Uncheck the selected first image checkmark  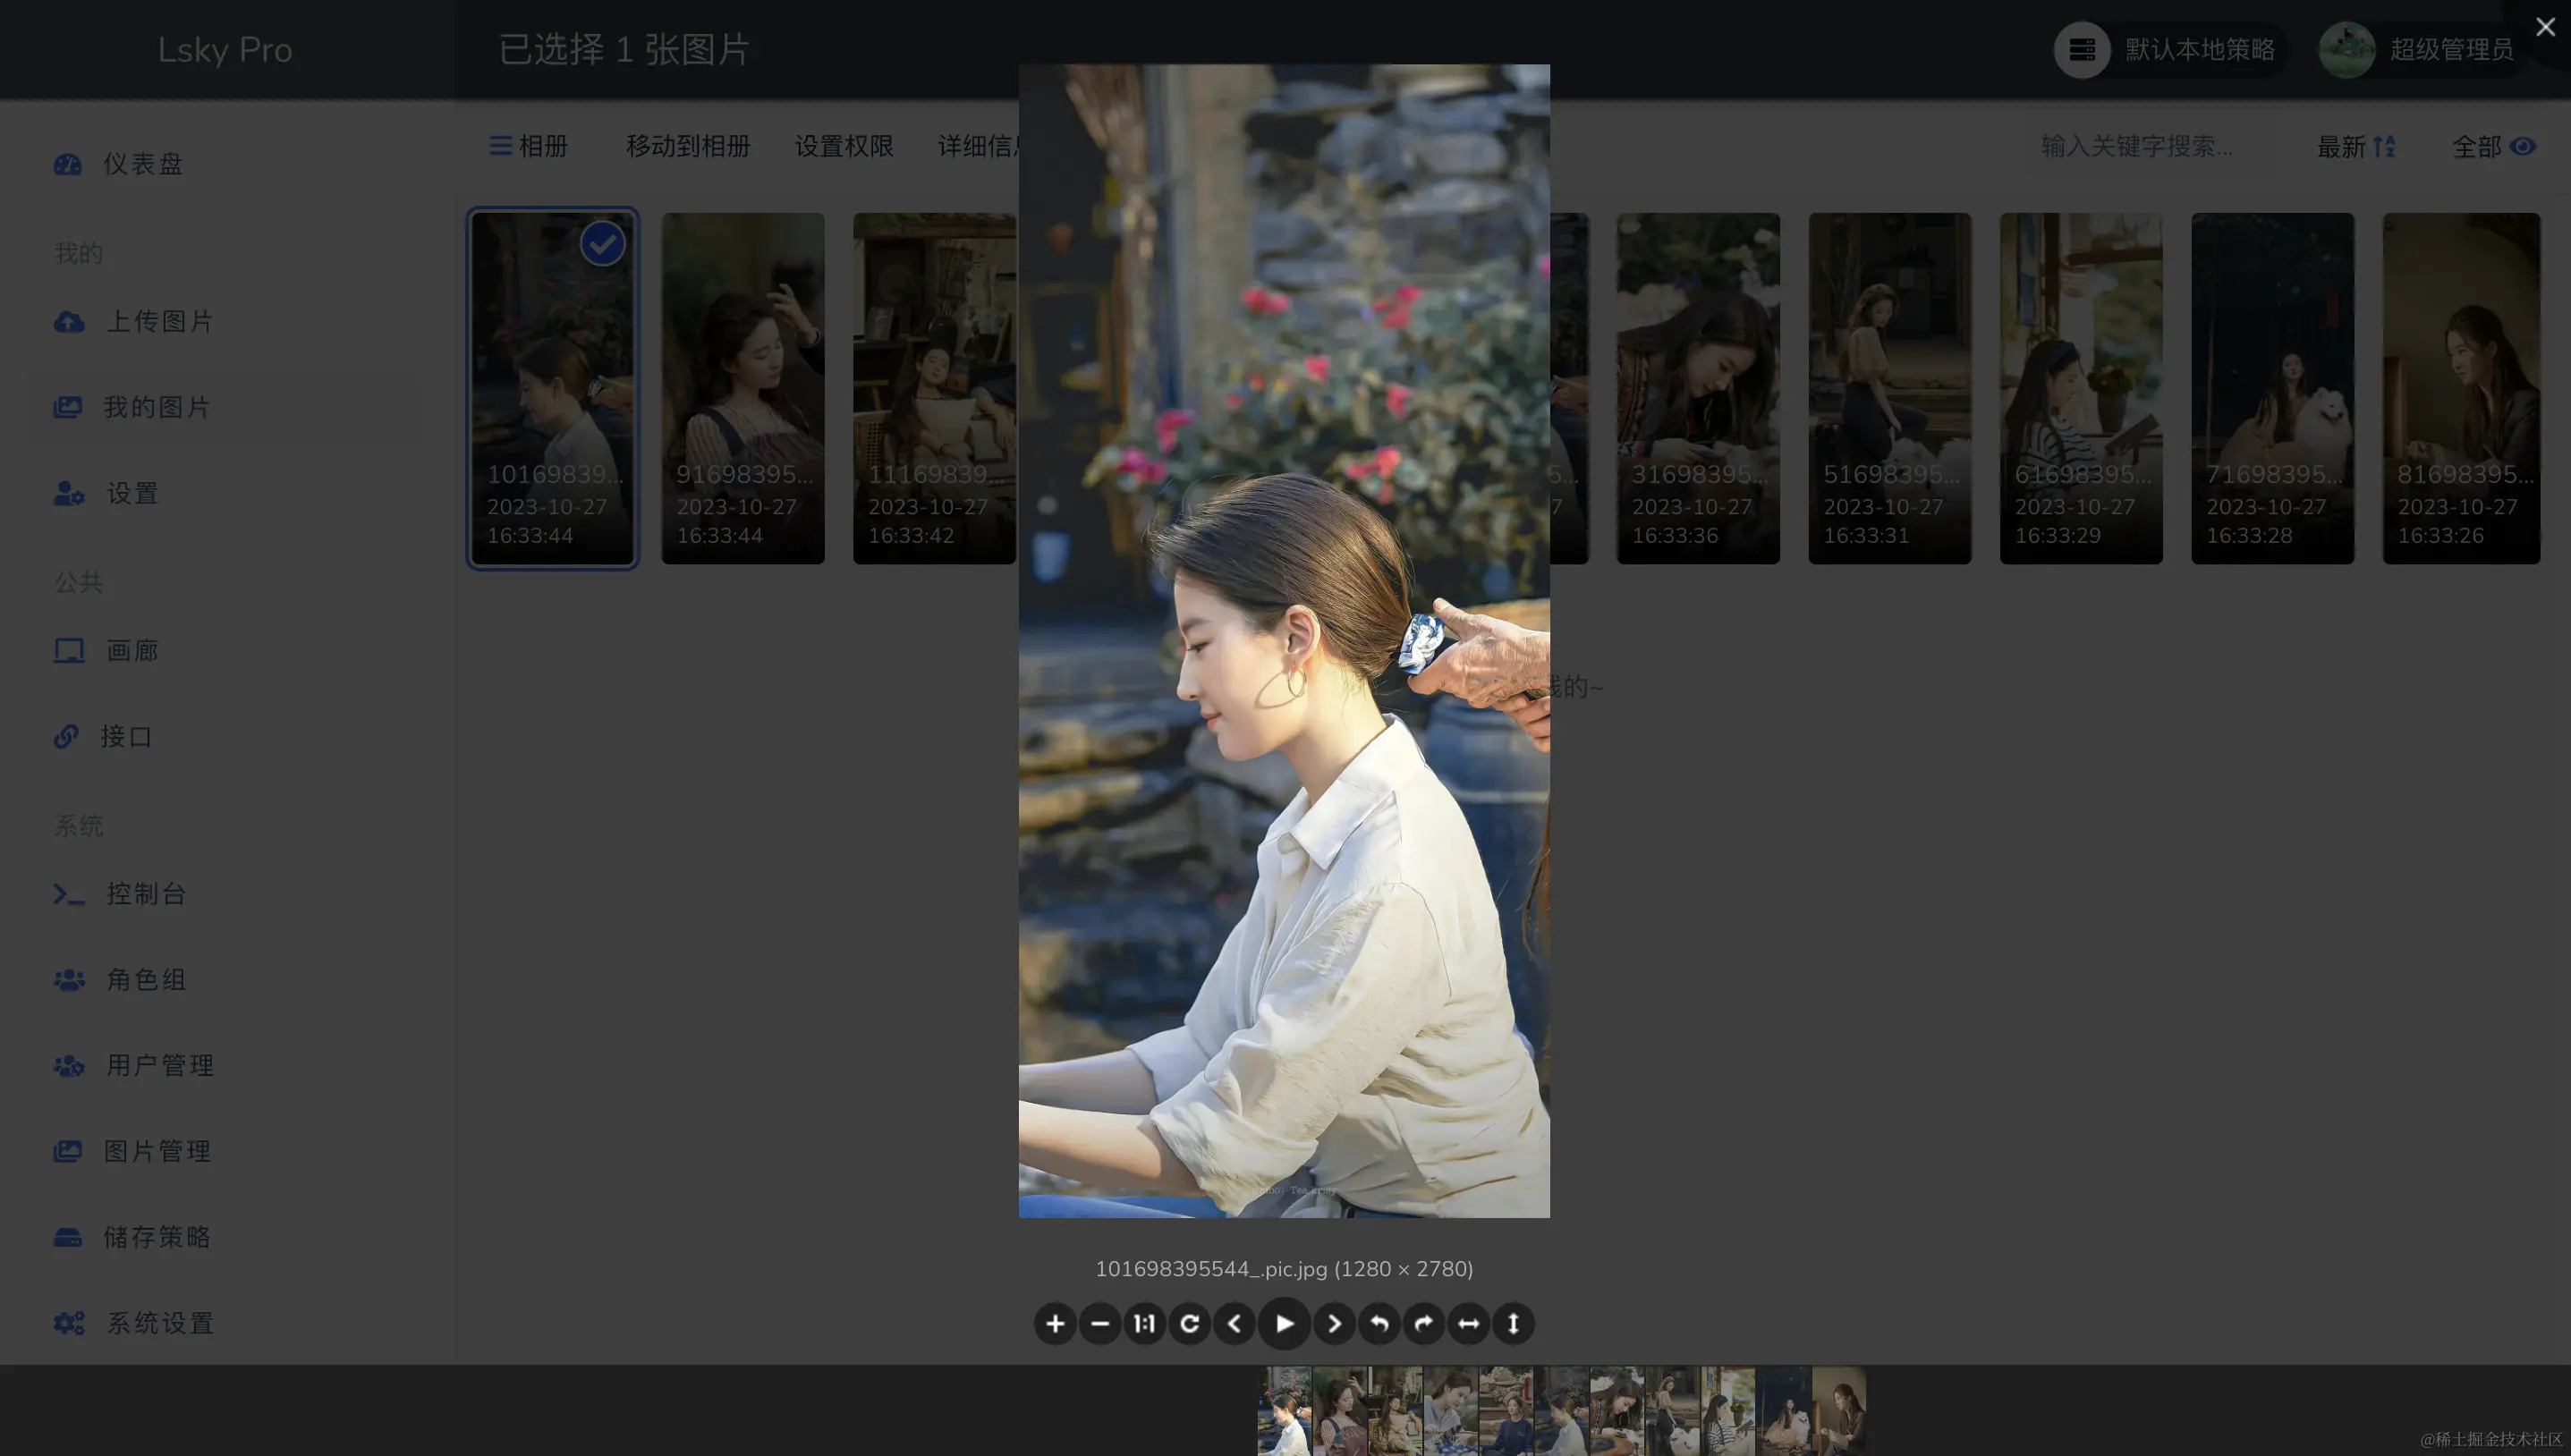[602, 244]
